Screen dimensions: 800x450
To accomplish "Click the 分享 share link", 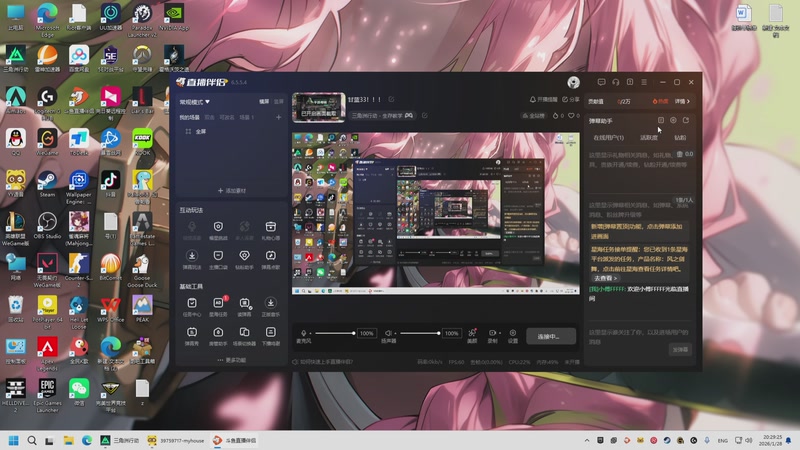I will click(571, 99).
